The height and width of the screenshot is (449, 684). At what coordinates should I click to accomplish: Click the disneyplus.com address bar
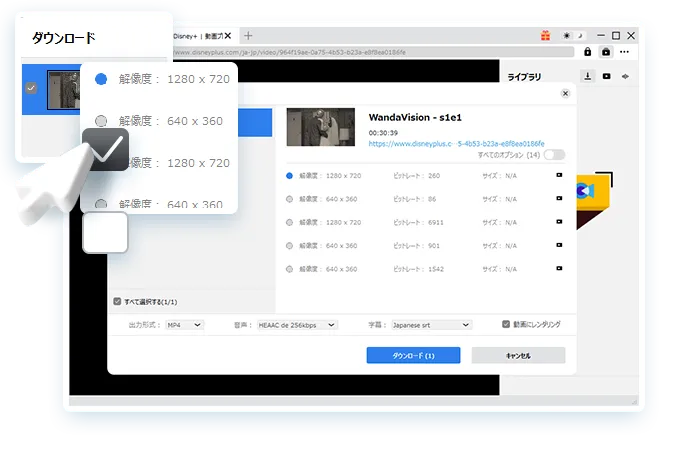coord(373,52)
